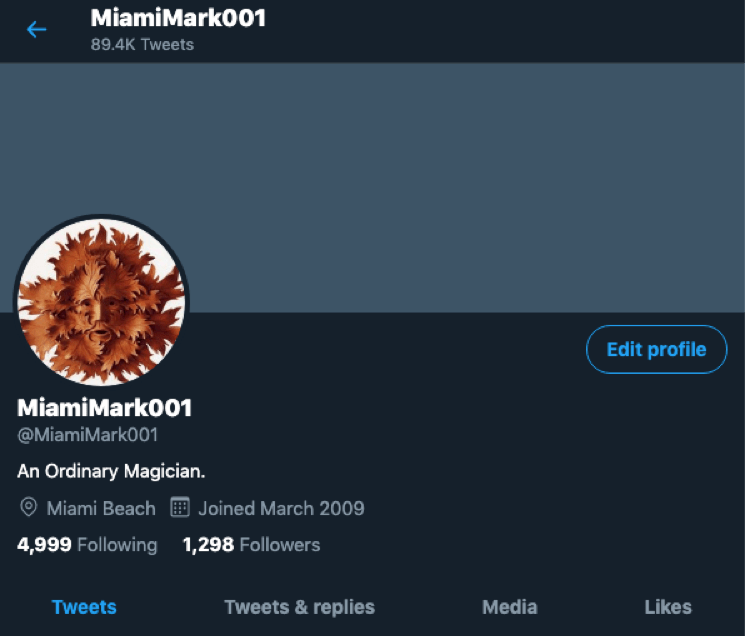The height and width of the screenshot is (637, 745).
Task: Select the Media tab
Action: (510, 607)
